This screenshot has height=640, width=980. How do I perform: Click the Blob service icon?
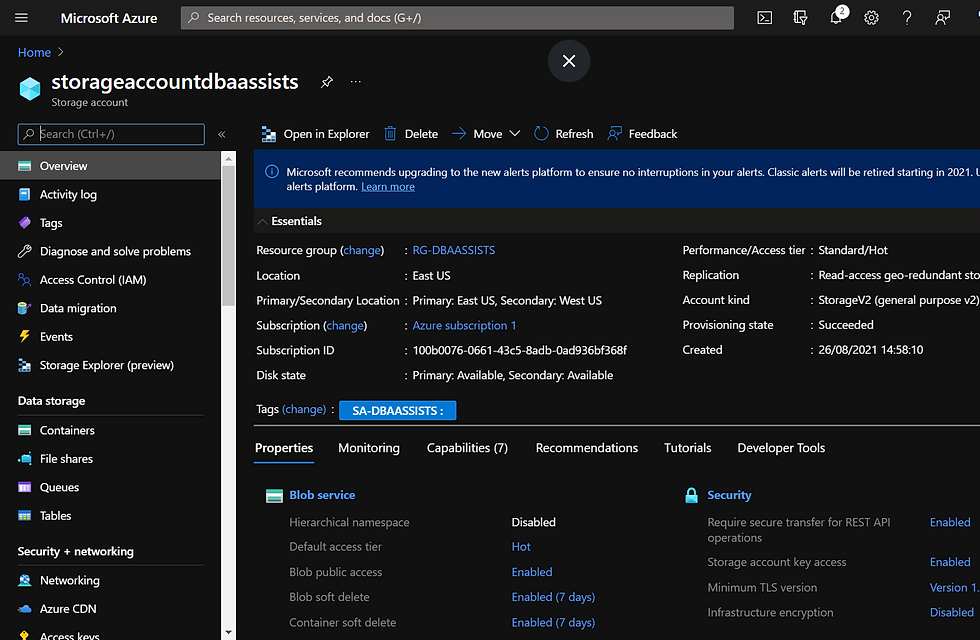(x=274, y=496)
